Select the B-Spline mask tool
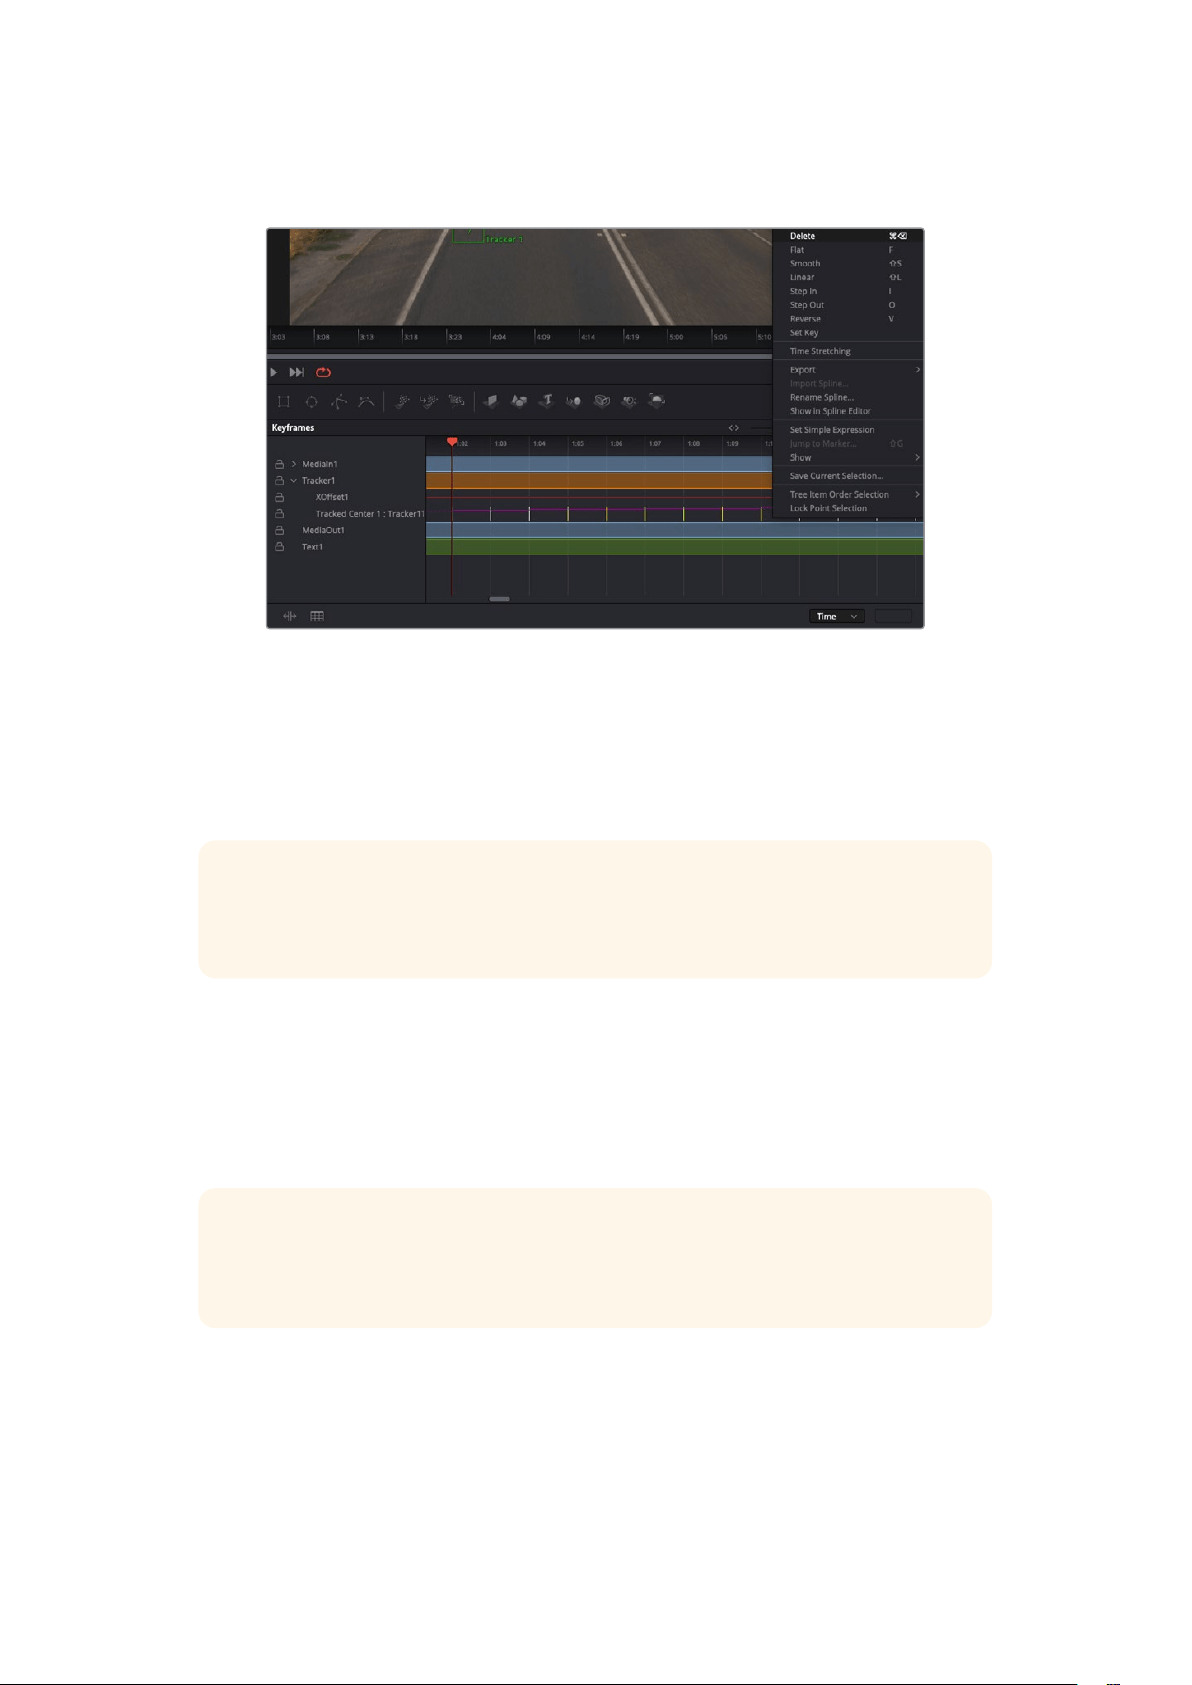The image size is (1192, 1685). [366, 401]
